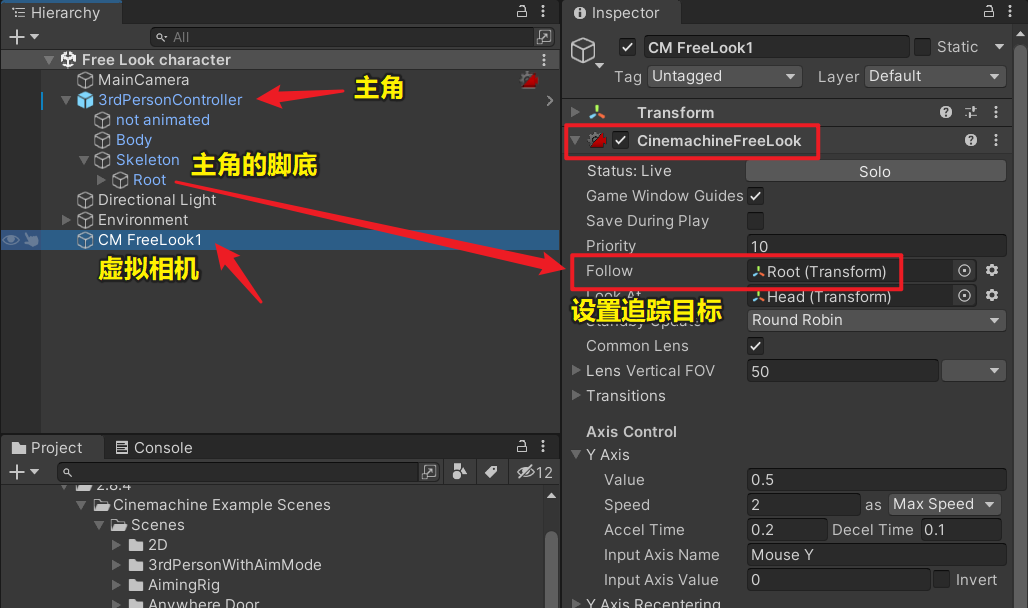Select MainCamera in Hierarchy
Viewport: 1028px width, 608px height.
tap(144, 80)
